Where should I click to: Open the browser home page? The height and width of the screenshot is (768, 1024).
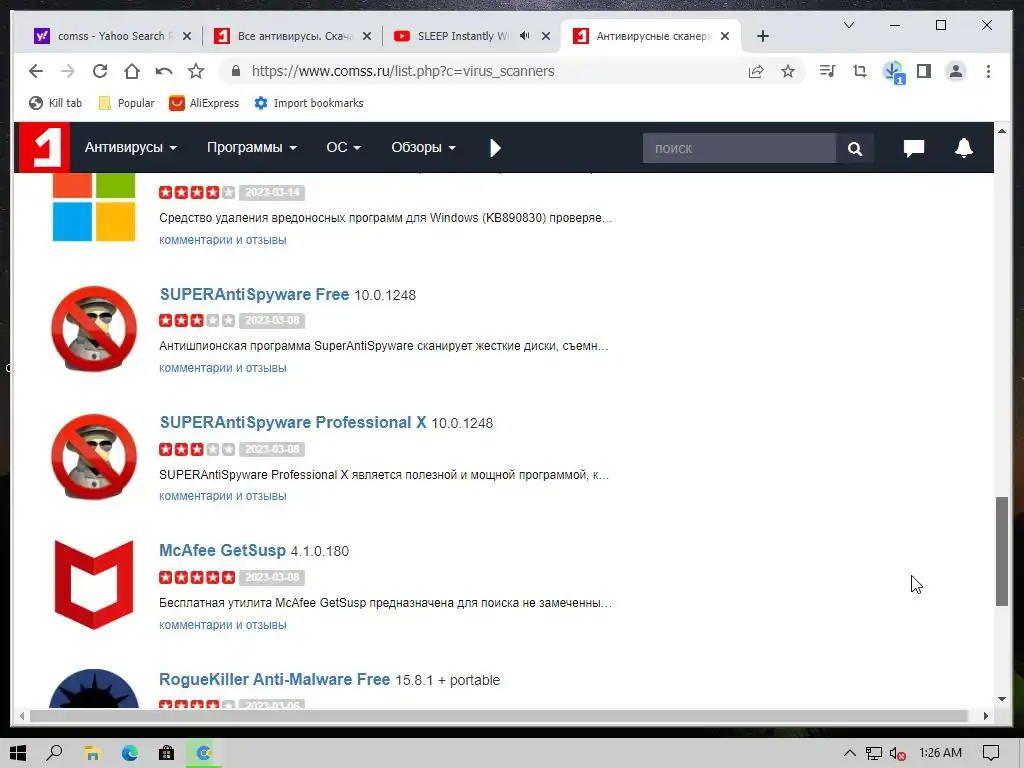click(x=132, y=71)
